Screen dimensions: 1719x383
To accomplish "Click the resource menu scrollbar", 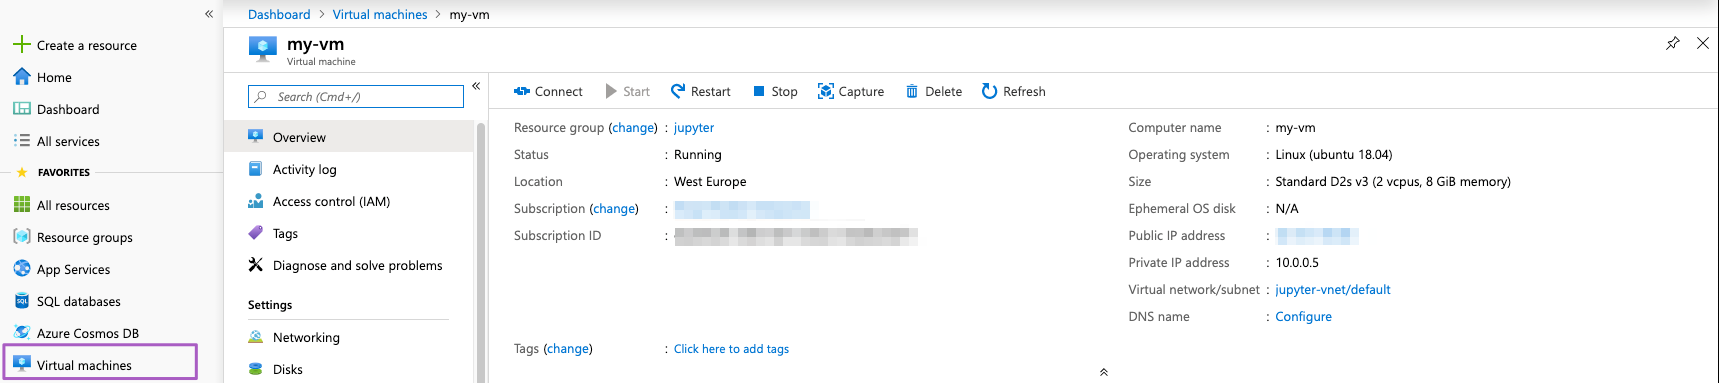I will [x=481, y=252].
